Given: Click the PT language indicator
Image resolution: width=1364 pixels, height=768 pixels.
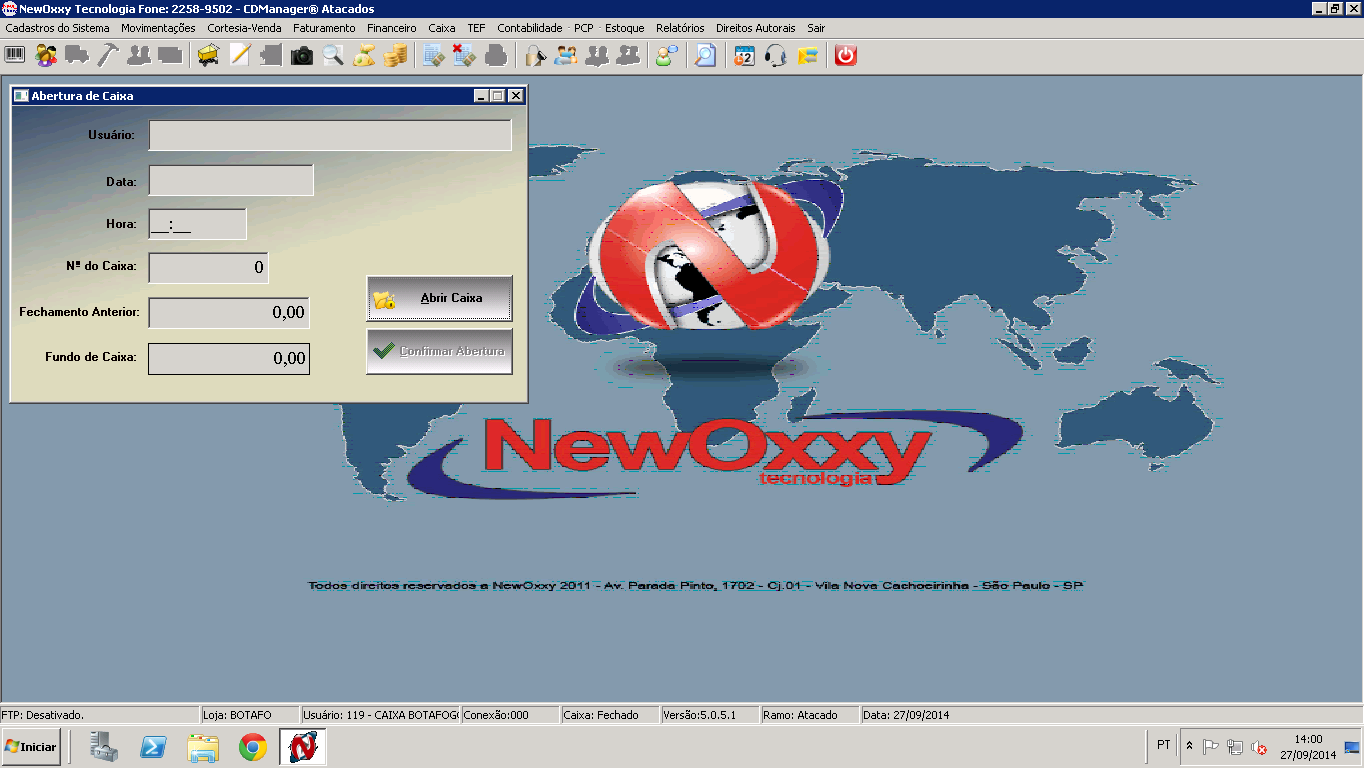Looking at the screenshot, I should [1163, 745].
